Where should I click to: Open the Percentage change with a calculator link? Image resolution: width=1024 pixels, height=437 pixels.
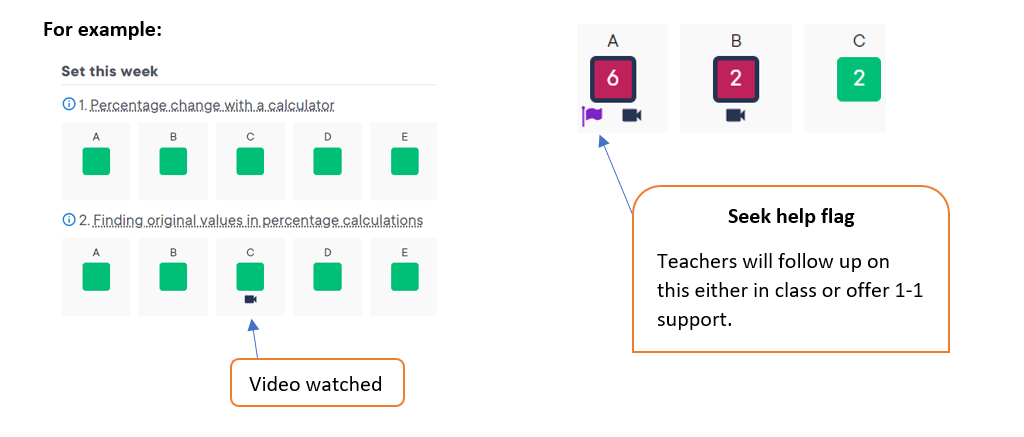[213, 104]
